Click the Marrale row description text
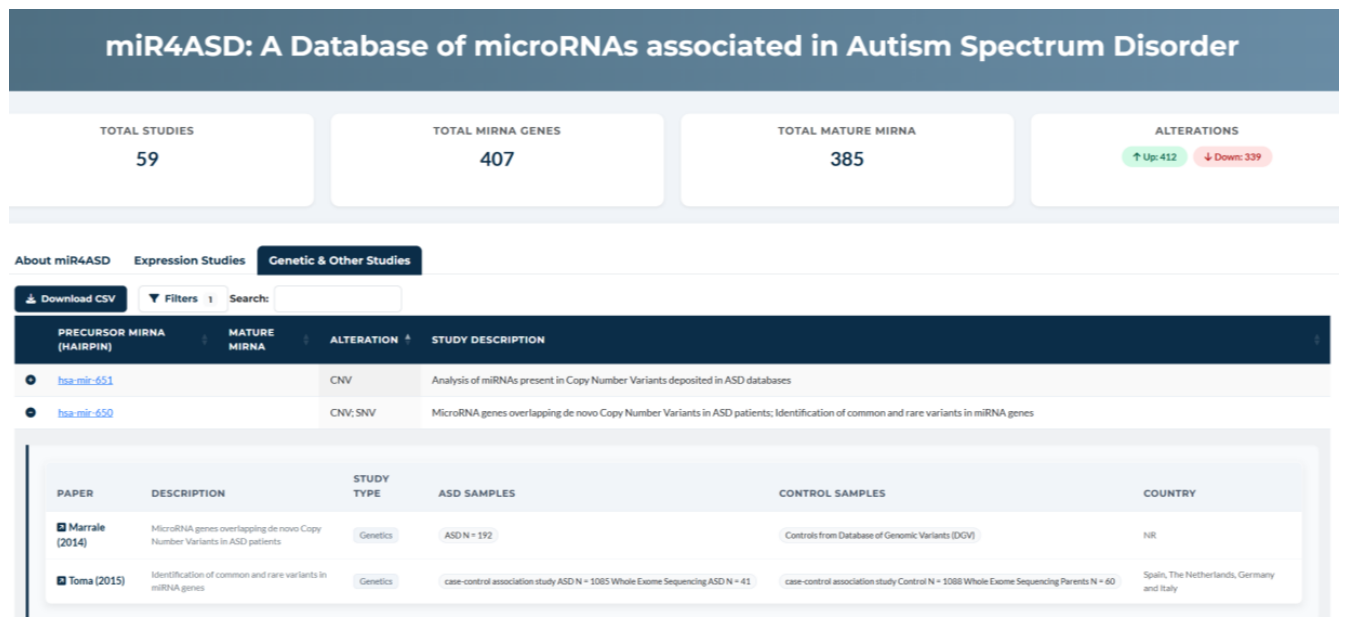 (236, 534)
